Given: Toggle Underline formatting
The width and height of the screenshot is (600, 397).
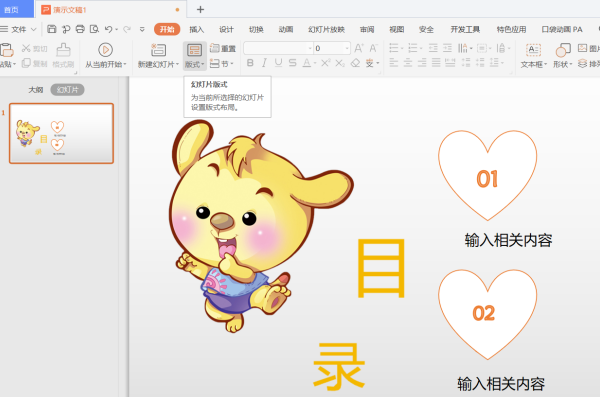Looking at the screenshot, I should [278, 63].
